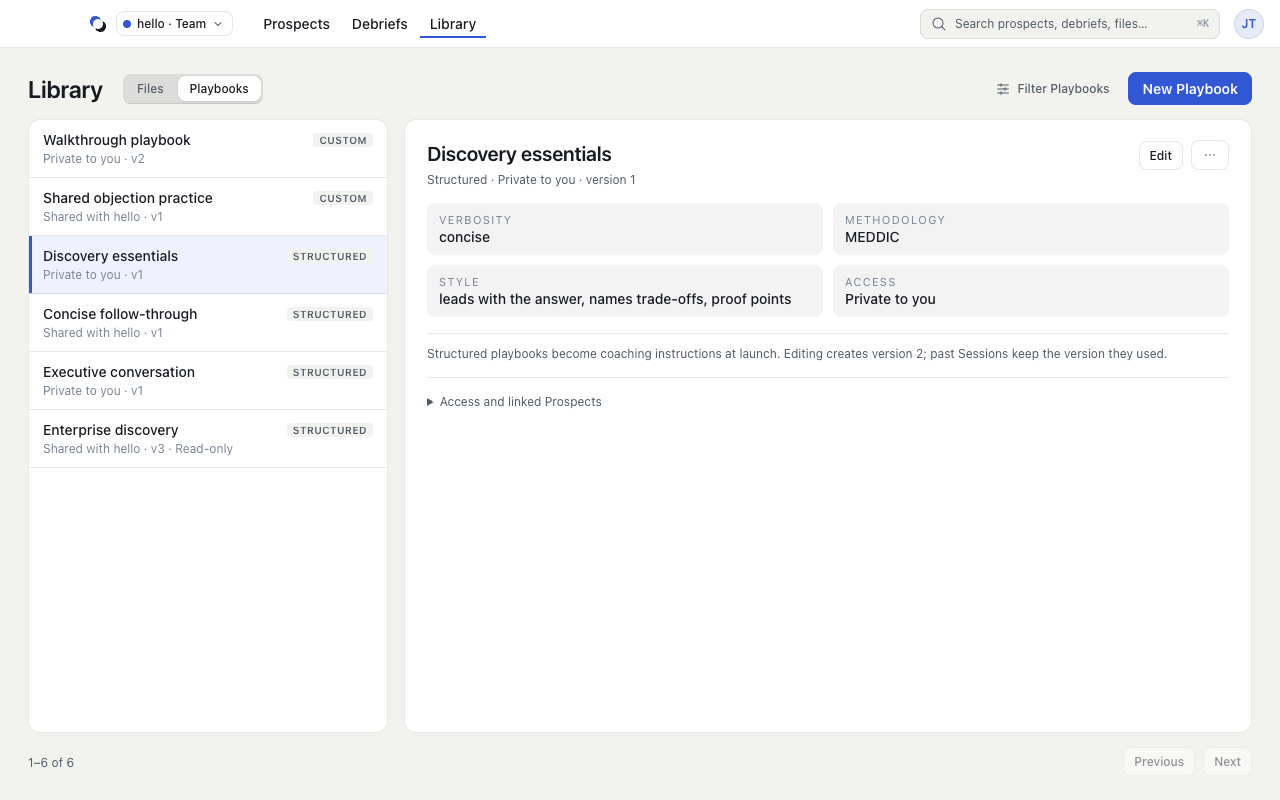Go to the Debriefs tab
The image size is (1280, 800).
[x=380, y=24]
